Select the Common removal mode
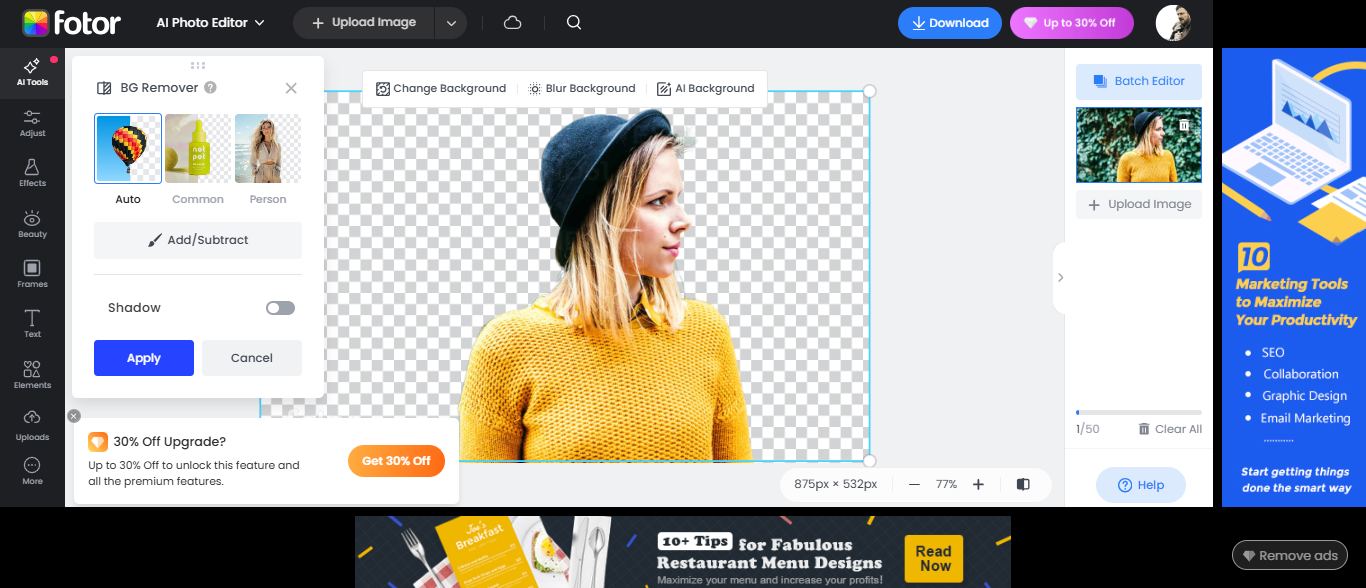1366x588 pixels. click(198, 159)
